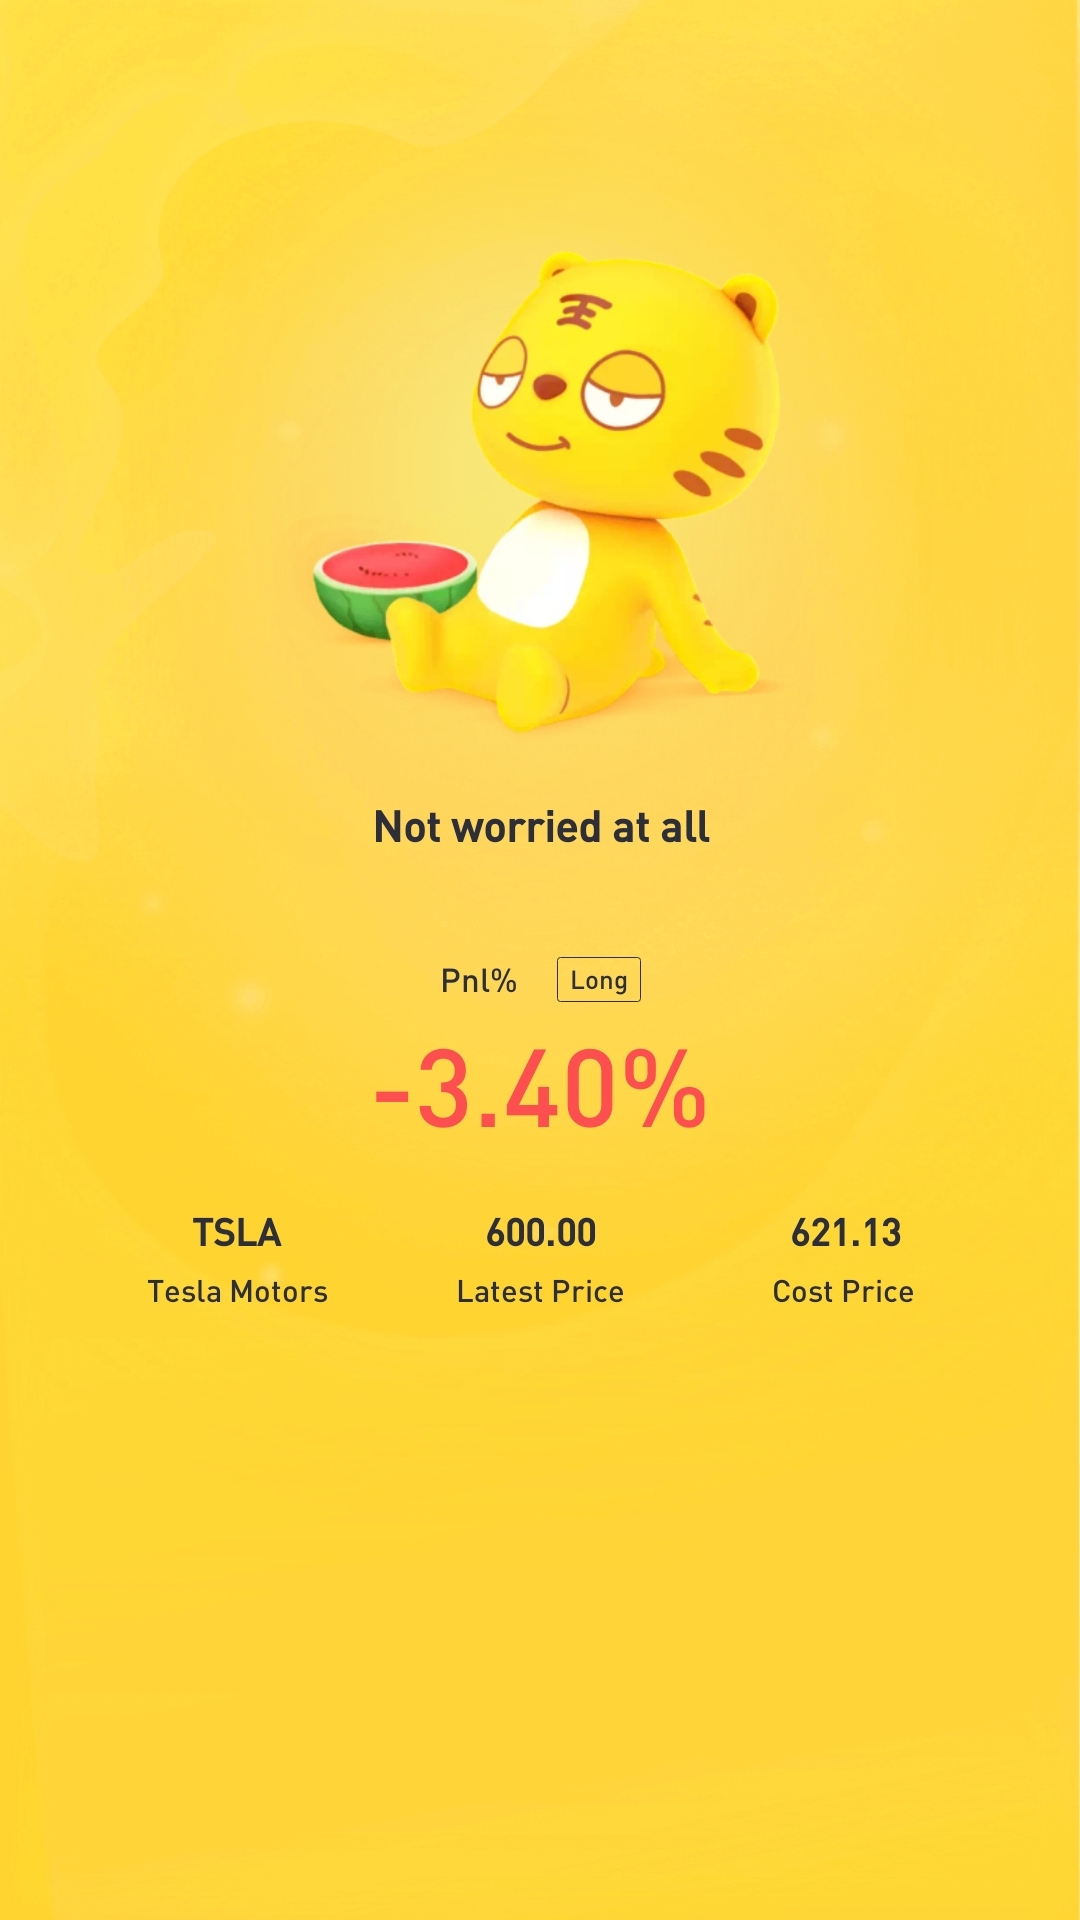Click the Cost Price label

843,1292
